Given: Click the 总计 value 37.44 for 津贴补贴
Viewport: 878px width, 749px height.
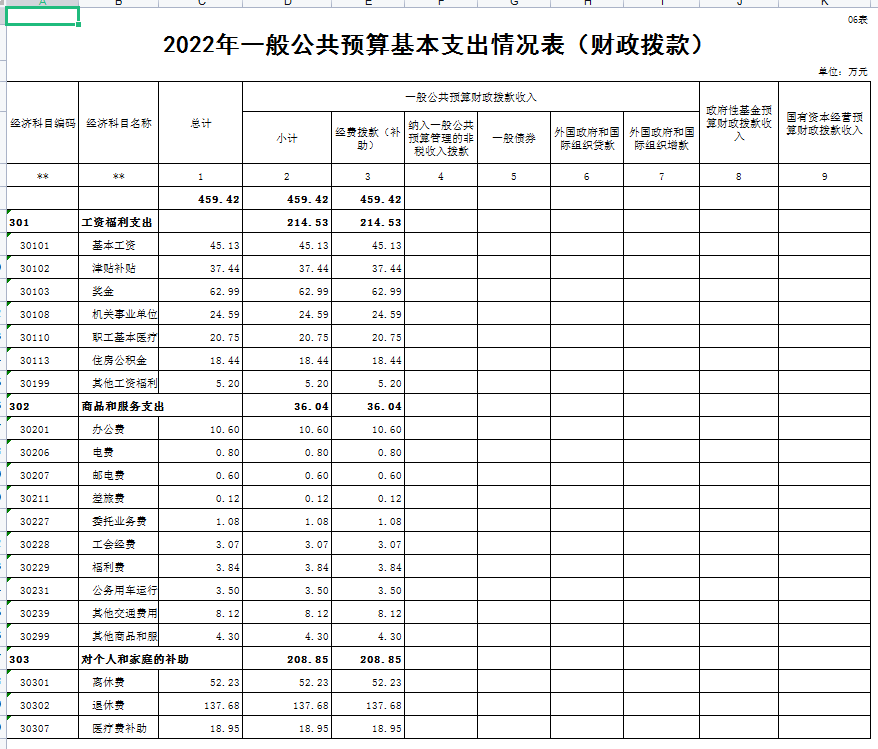Looking at the screenshot, I should click(x=200, y=268).
